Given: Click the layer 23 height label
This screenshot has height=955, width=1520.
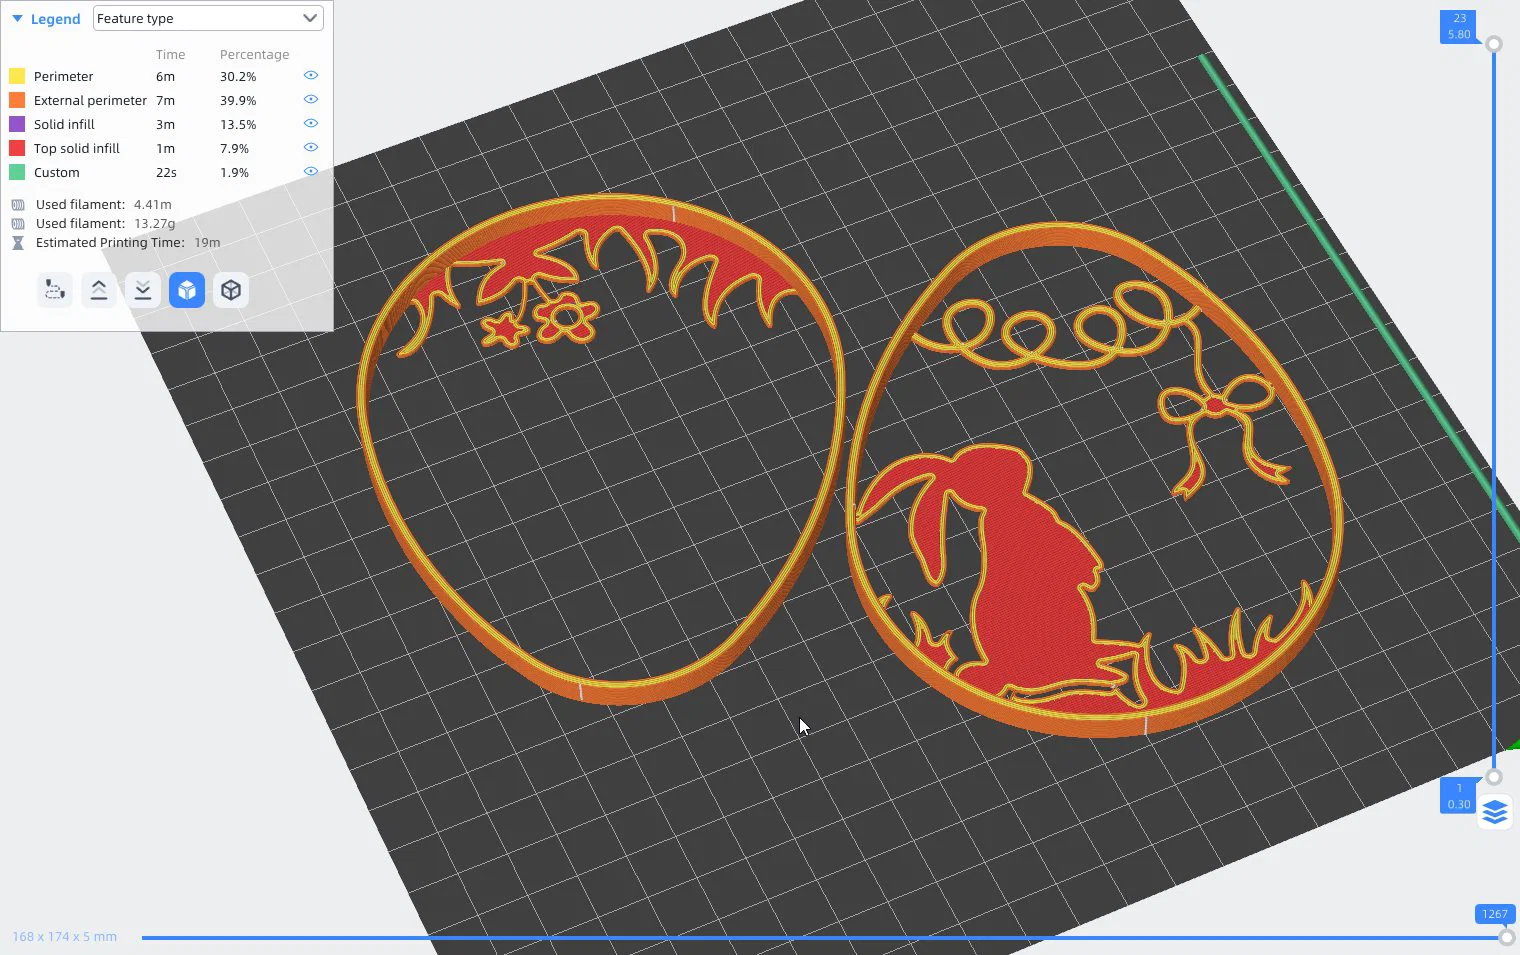Looking at the screenshot, I should pyautogui.click(x=1459, y=27).
